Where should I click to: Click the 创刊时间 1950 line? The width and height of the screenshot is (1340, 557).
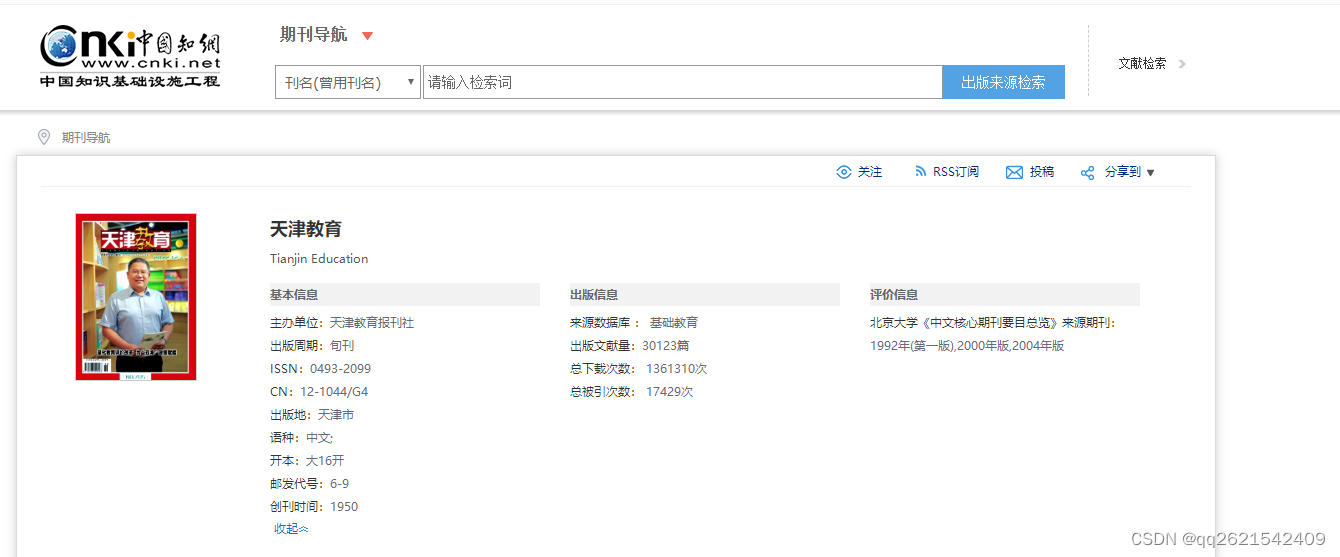(314, 507)
